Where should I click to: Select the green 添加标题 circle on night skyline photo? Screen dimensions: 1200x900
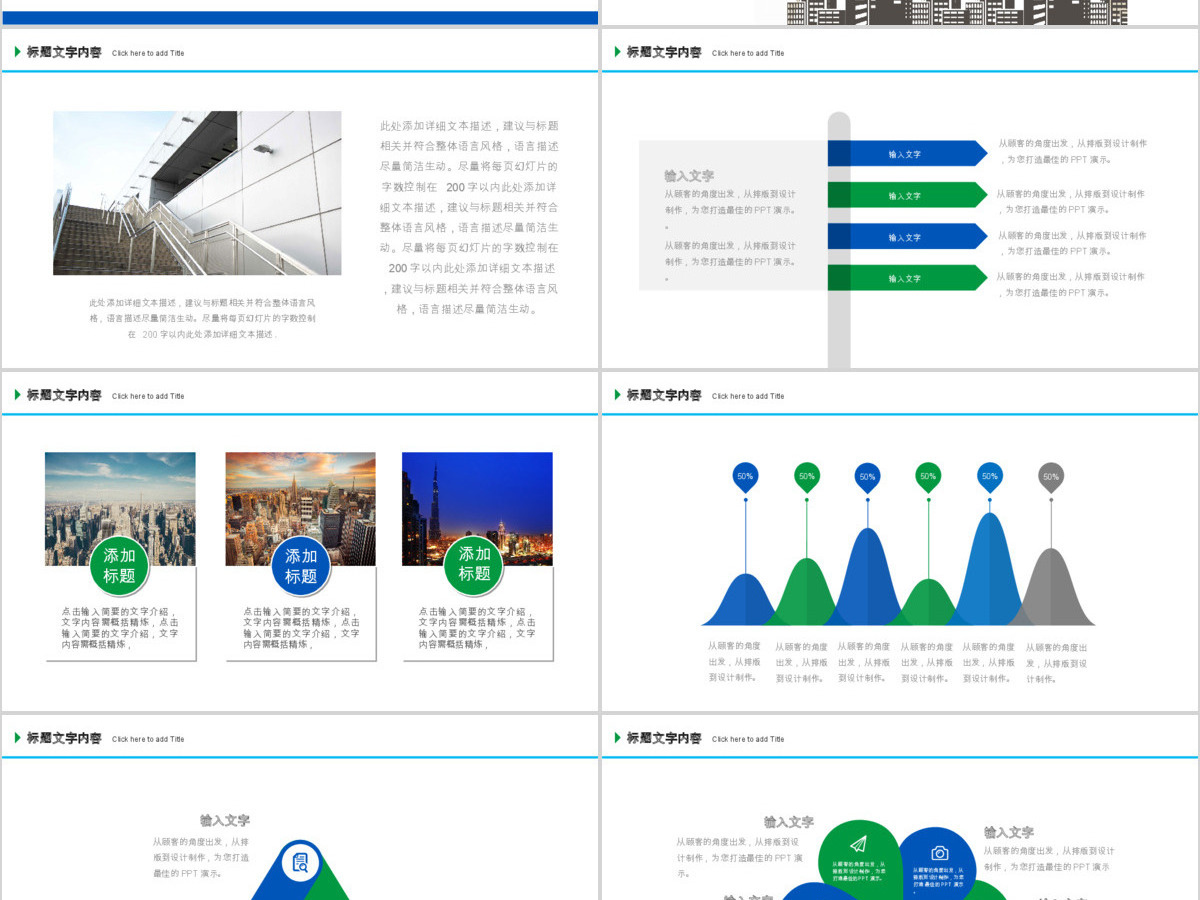tap(474, 565)
